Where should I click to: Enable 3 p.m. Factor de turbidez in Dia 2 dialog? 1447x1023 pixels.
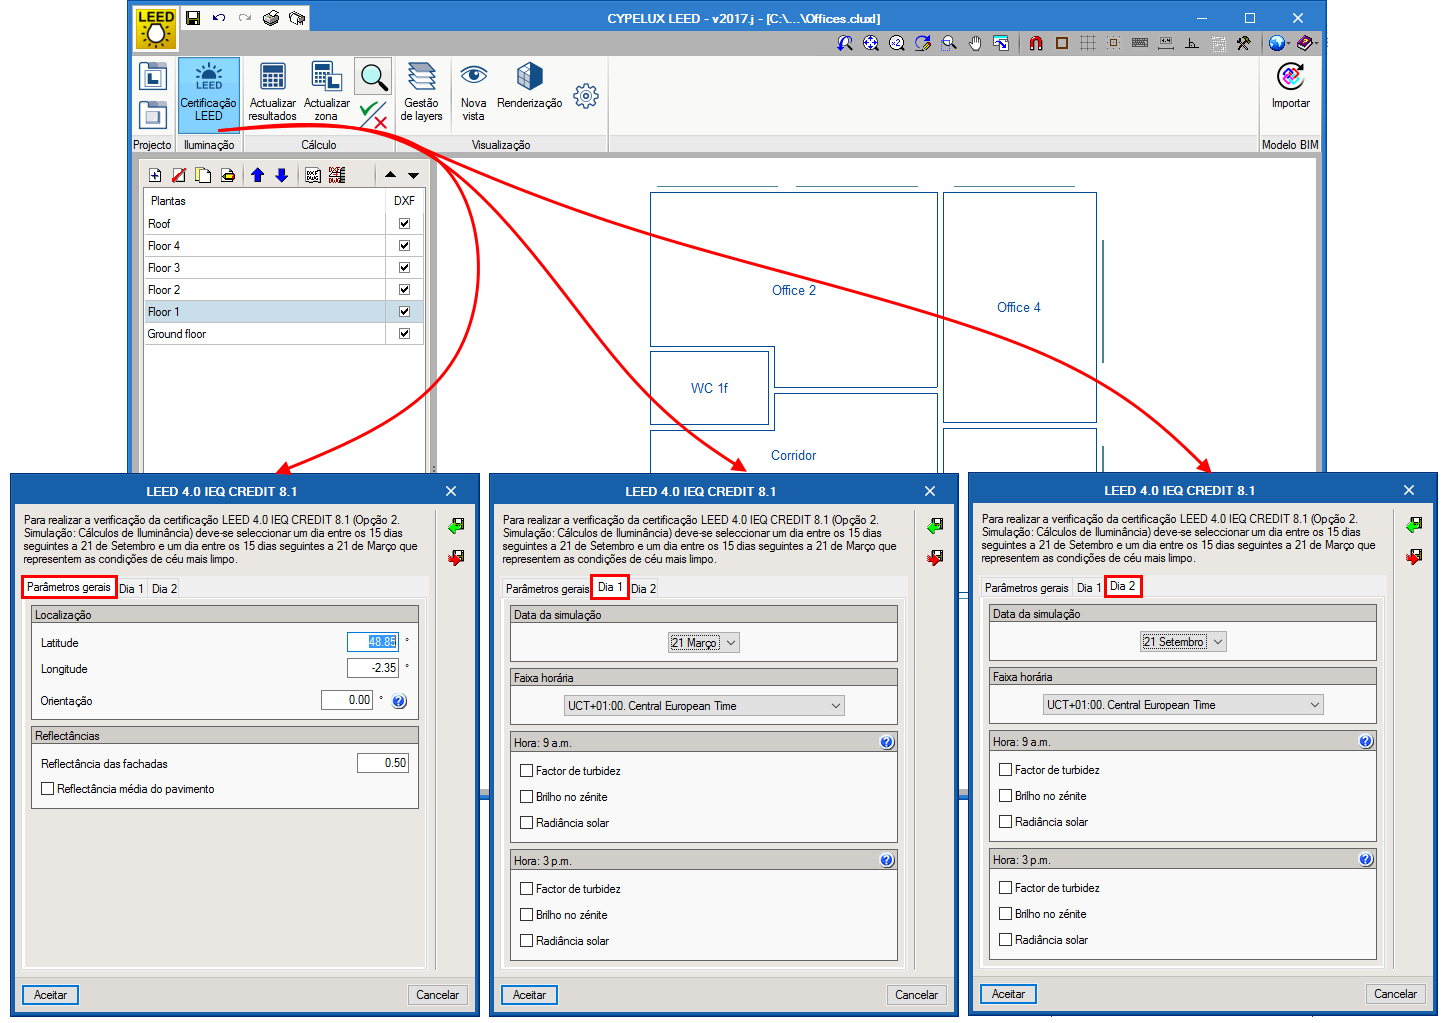tap(1005, 888)
